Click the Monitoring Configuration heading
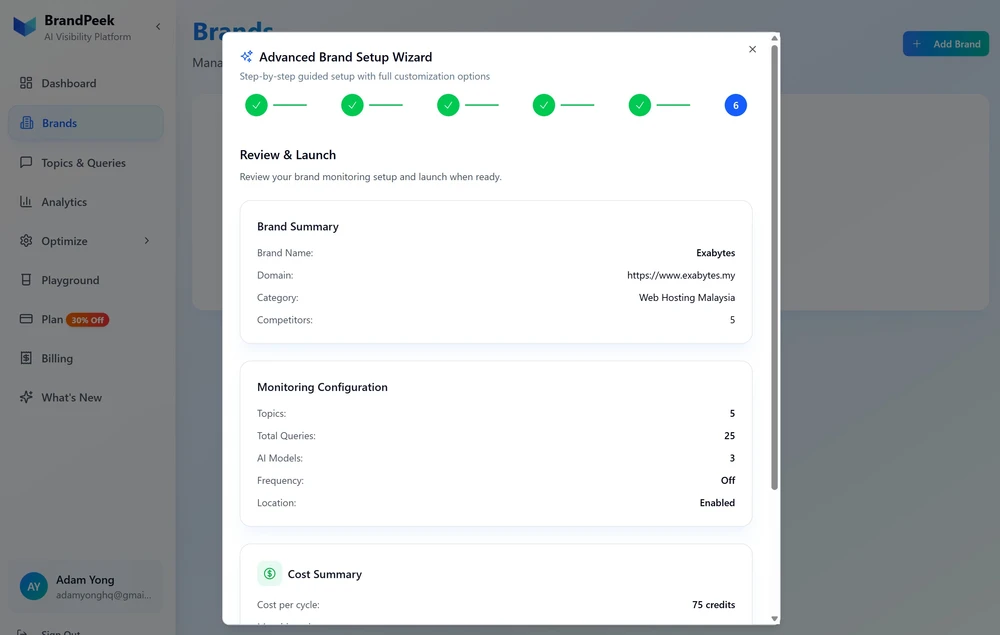This screenshot has height=635, width=1000. tap(322, 388)
